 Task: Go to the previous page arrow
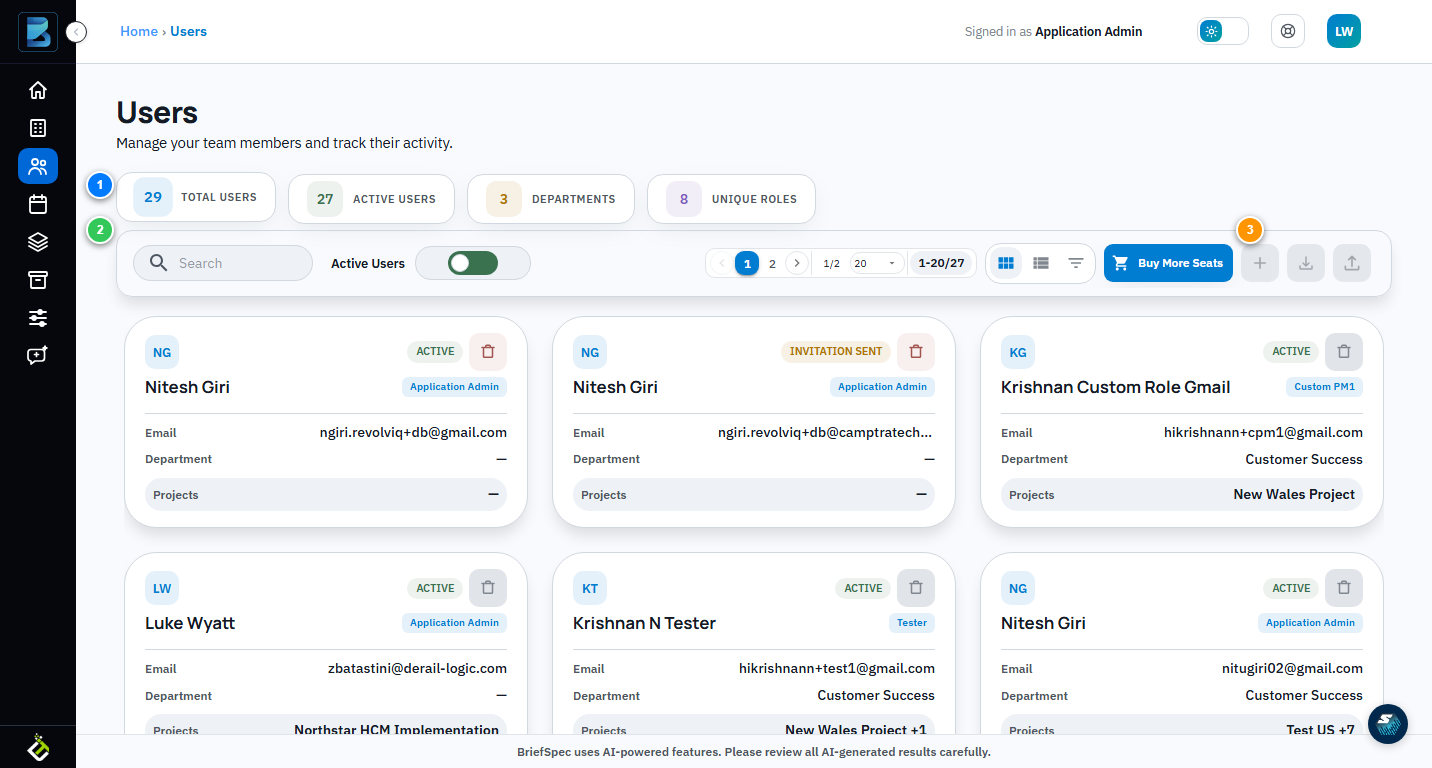pos(722,263)
